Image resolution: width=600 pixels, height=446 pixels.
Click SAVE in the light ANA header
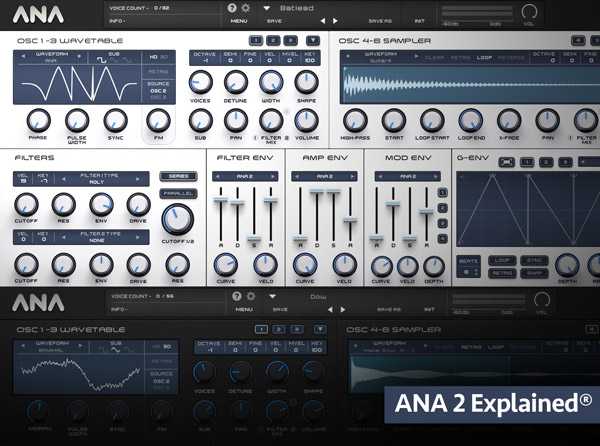274,21
